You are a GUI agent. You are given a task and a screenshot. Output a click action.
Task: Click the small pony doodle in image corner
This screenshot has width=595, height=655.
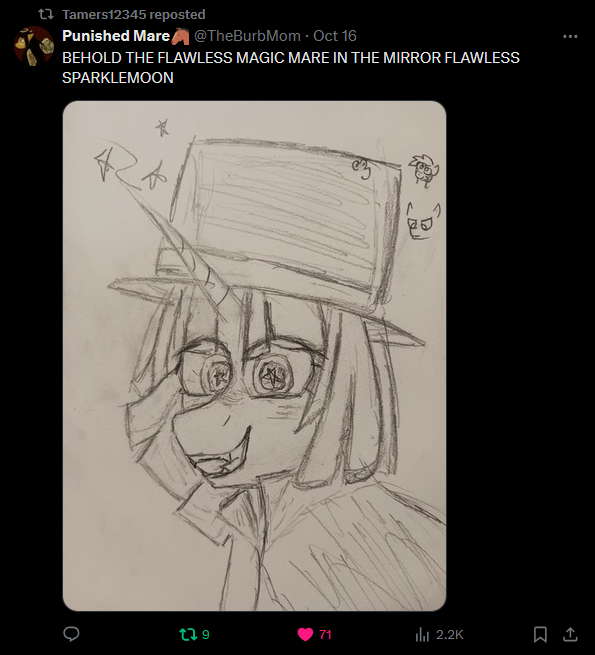click(x=424, y=170)
